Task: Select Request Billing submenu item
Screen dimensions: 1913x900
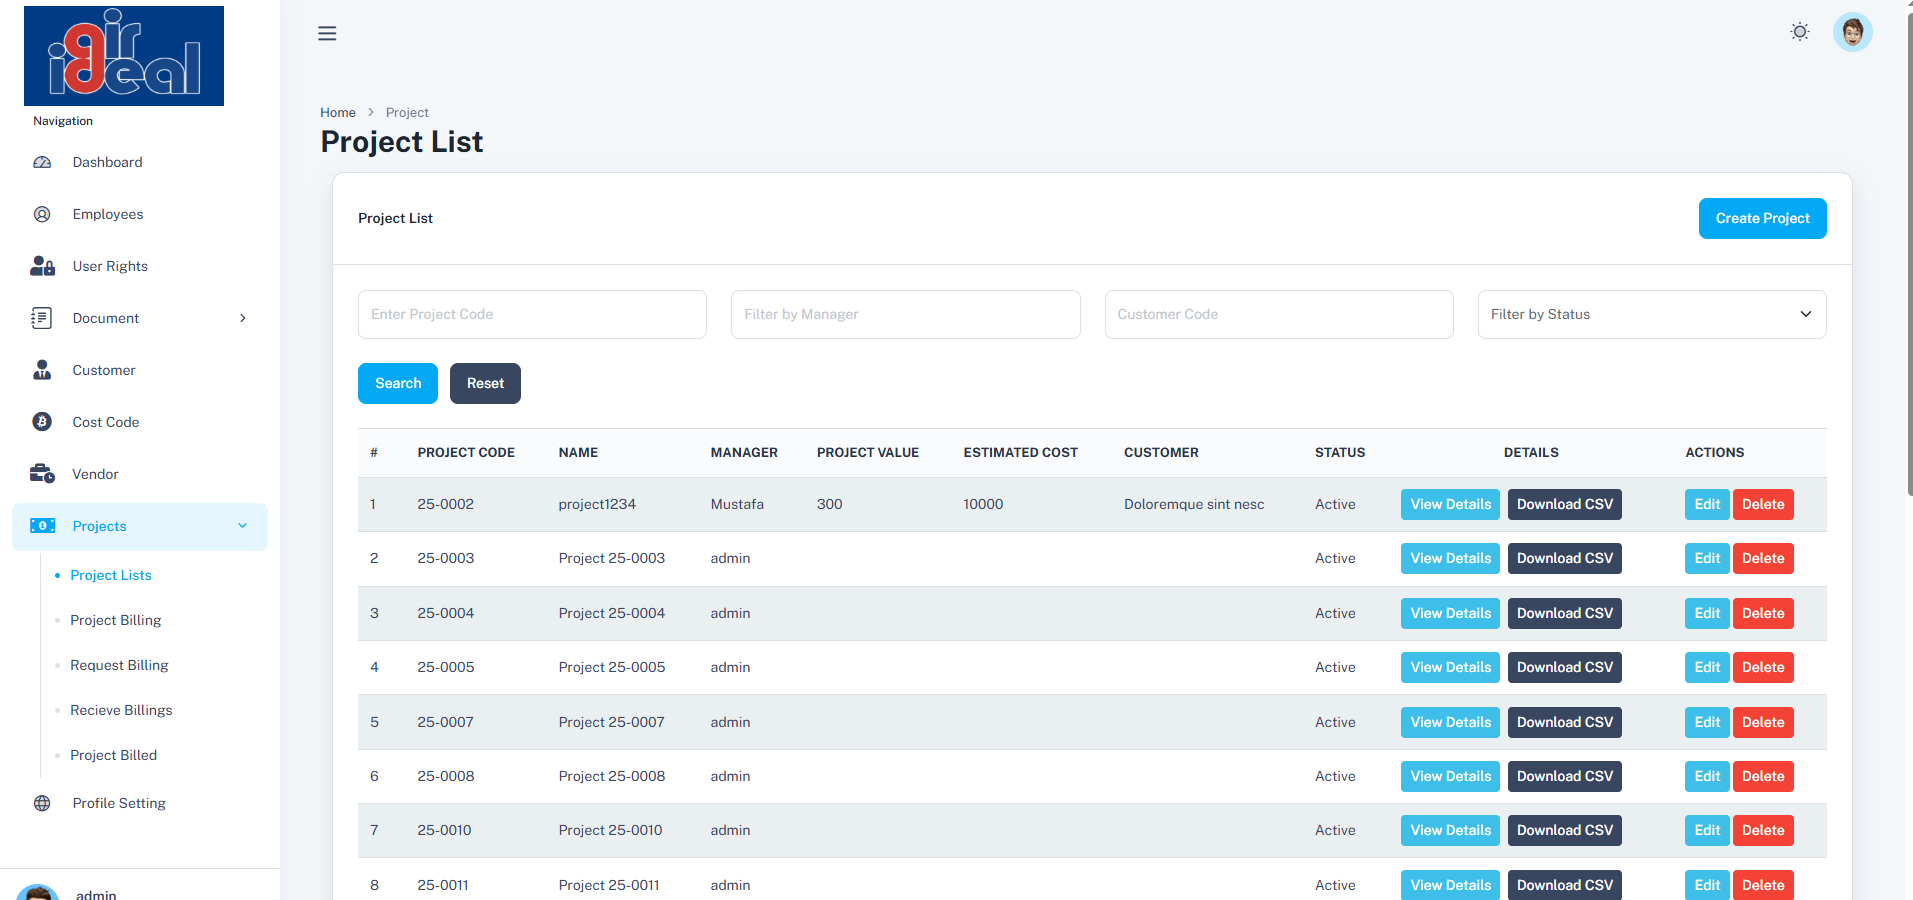Action: pos(119,665)
